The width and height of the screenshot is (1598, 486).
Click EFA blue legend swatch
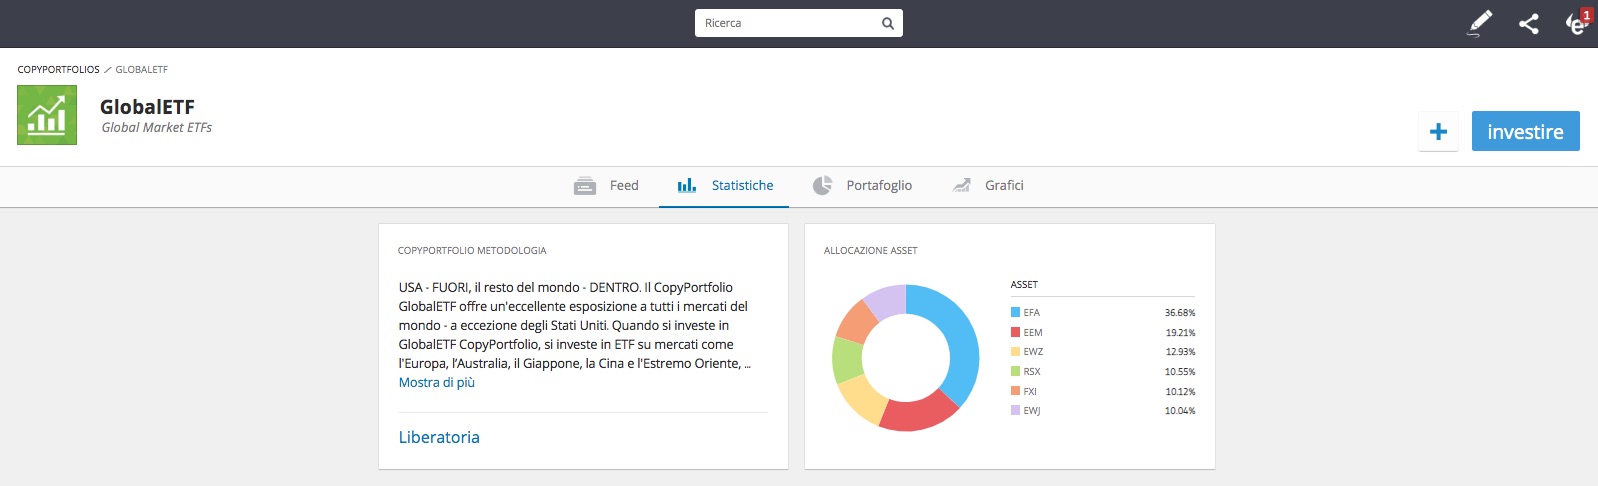1015,312
